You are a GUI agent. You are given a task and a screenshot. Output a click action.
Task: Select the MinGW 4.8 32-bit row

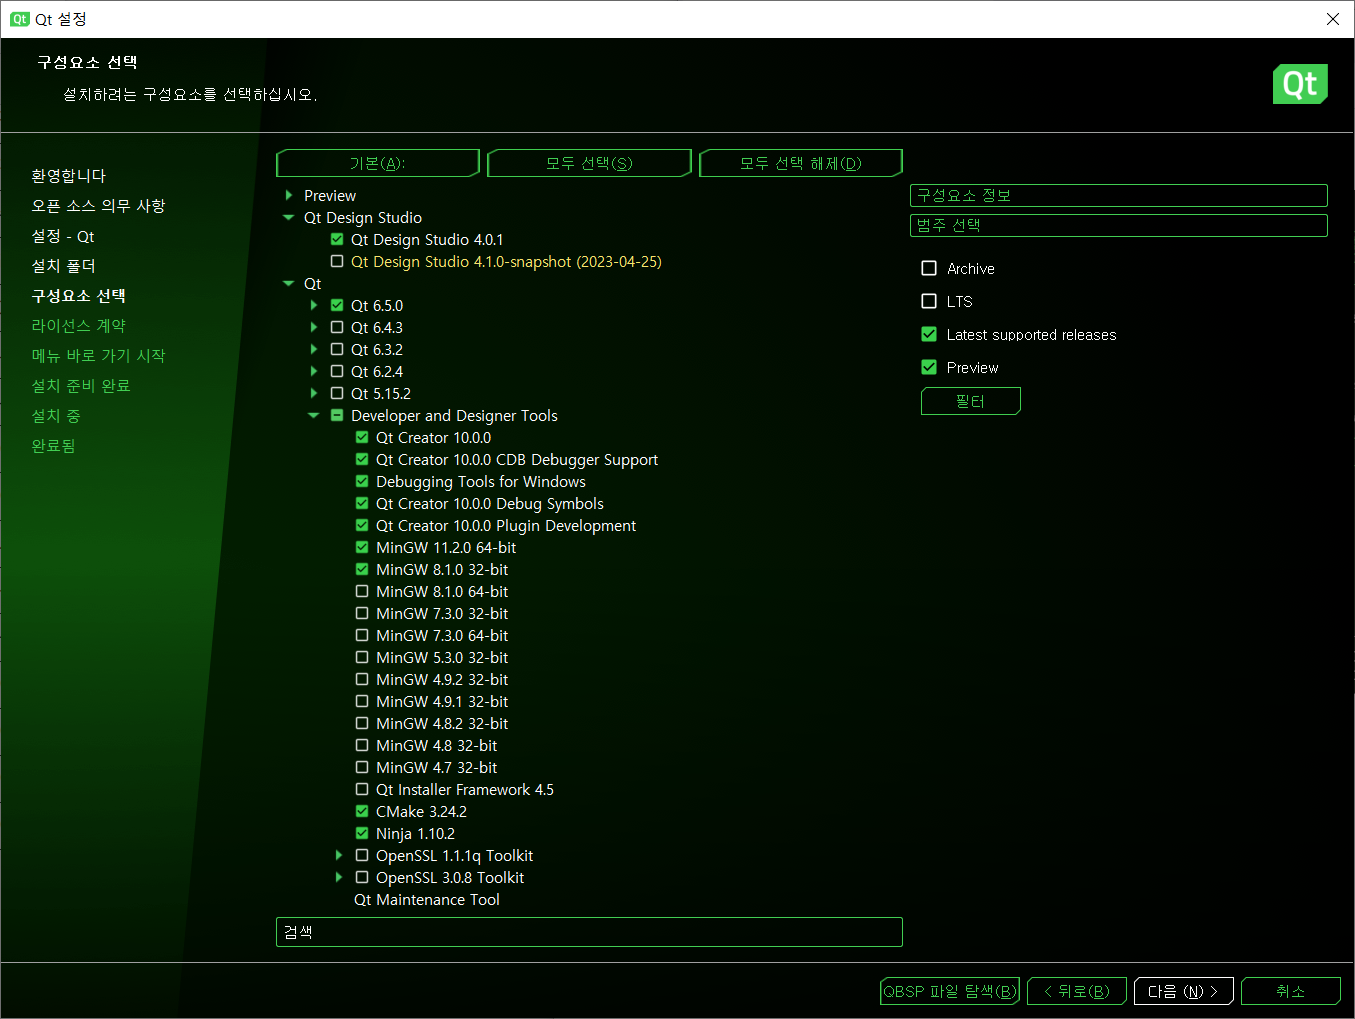(437, 746)
